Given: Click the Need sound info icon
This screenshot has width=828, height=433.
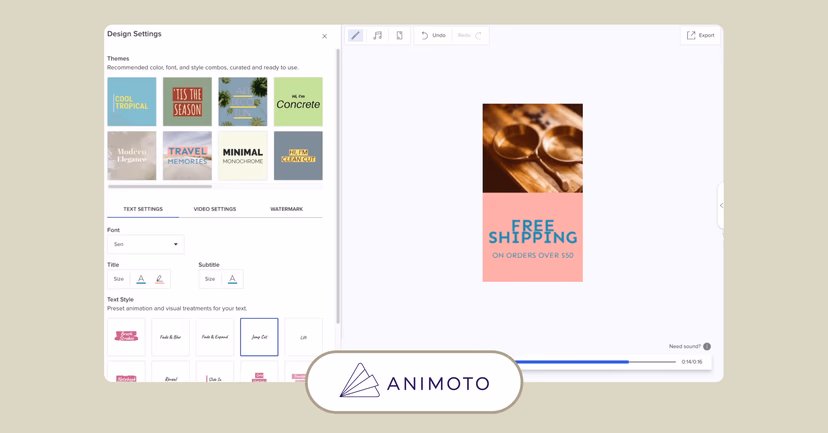Looking at the screenshot, I should click(x=707, y=346).
